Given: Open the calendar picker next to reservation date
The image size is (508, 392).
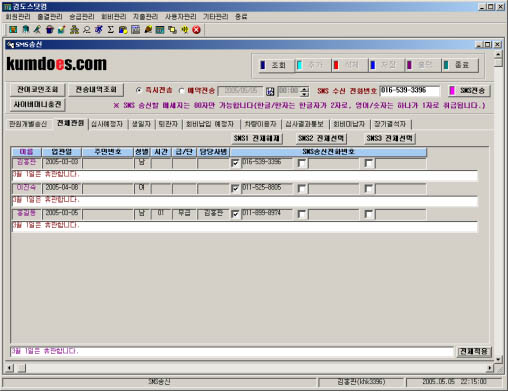Looking at the screenshot, I should tap(270, 91).
